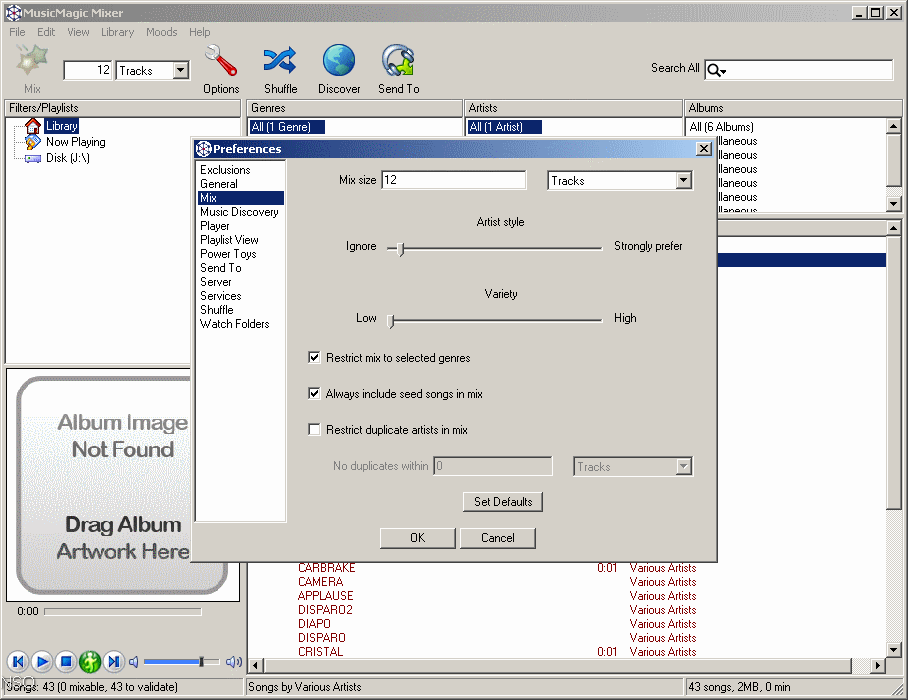Click the MusicMagic Mixer title bar icon
Viewport: 908px width, 700px height.
click(13, 12)
